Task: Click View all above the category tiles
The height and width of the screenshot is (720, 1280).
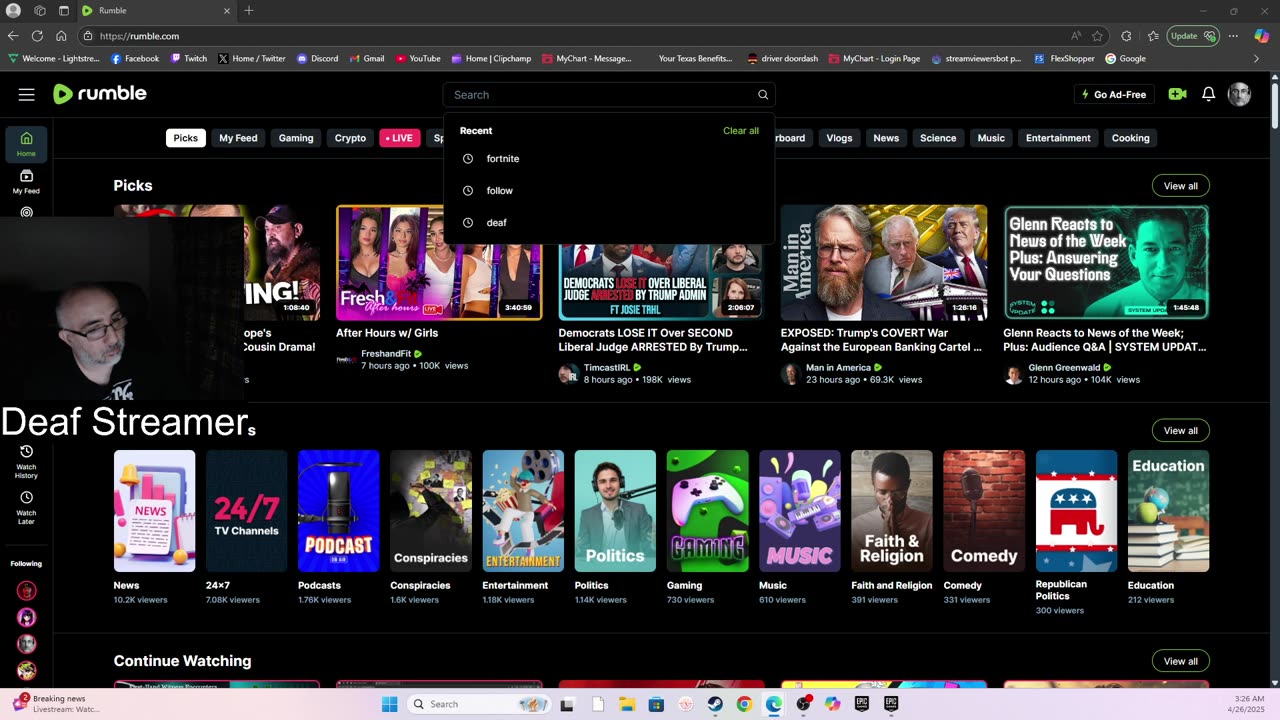Action: click(1181, 431)
